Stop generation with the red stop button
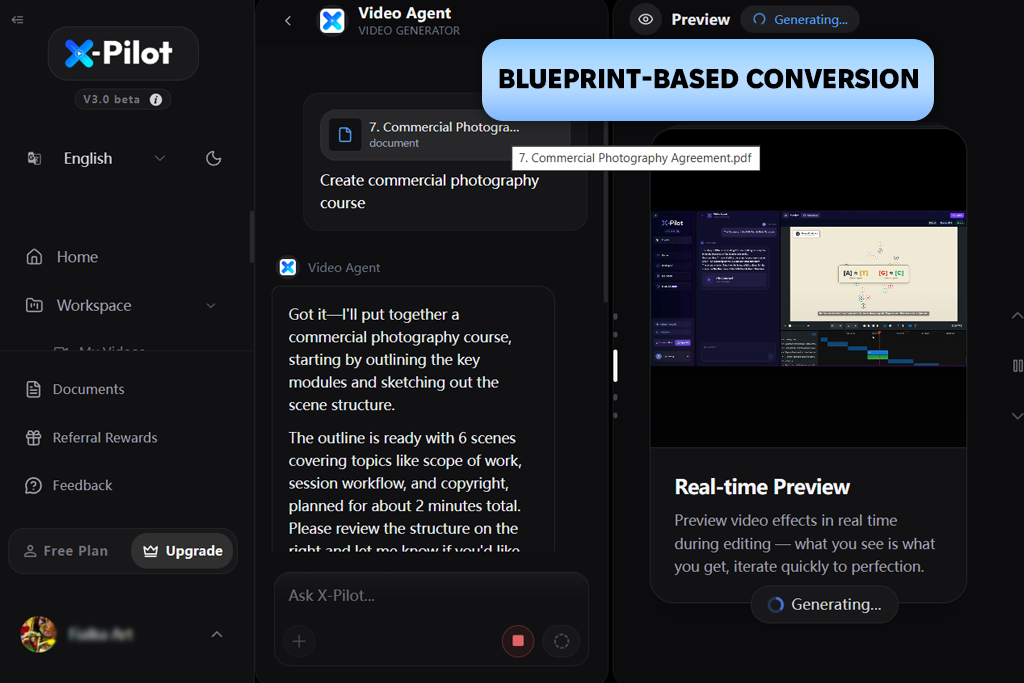 click(518, 641)
